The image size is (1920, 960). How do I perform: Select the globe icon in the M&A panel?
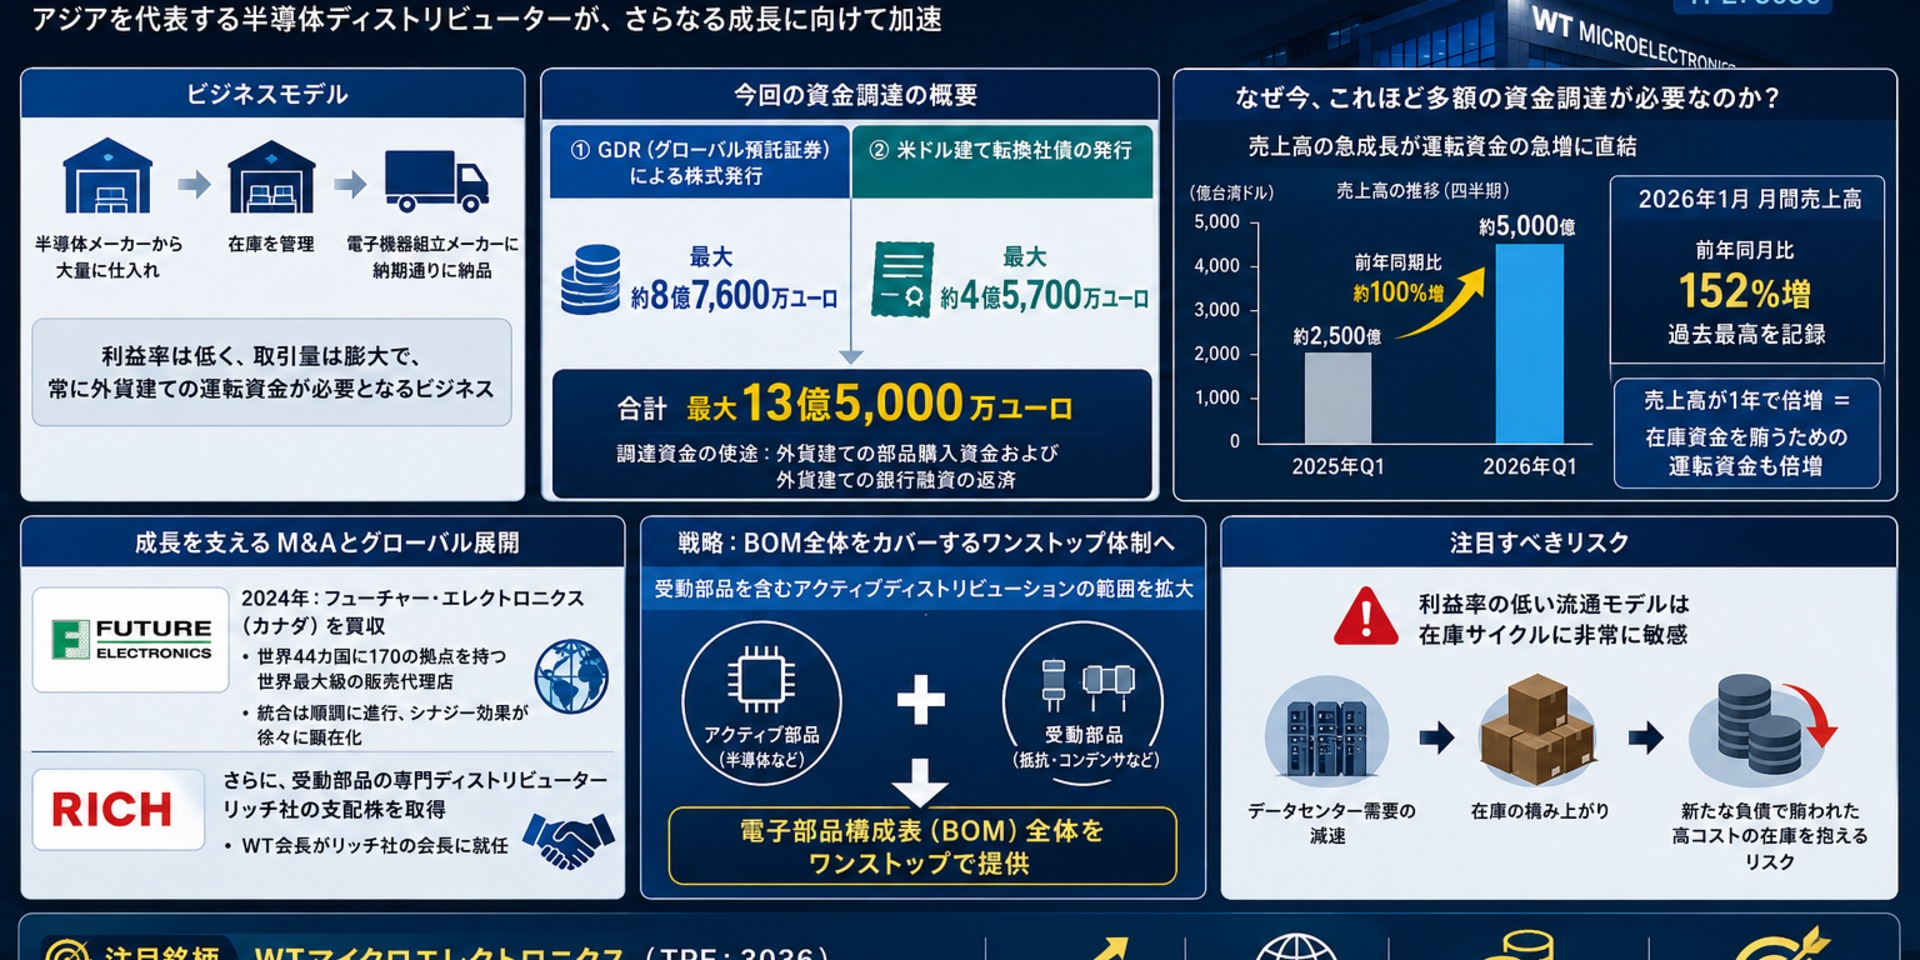(x=571, y=676)
